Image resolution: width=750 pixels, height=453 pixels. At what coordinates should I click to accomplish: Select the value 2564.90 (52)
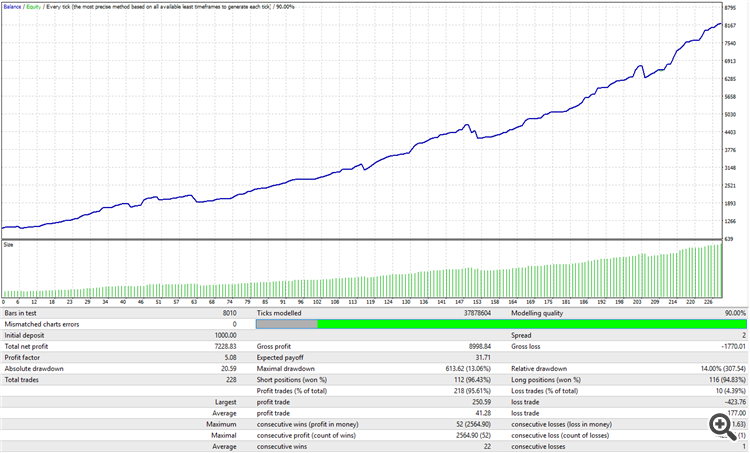coord(474,435)
